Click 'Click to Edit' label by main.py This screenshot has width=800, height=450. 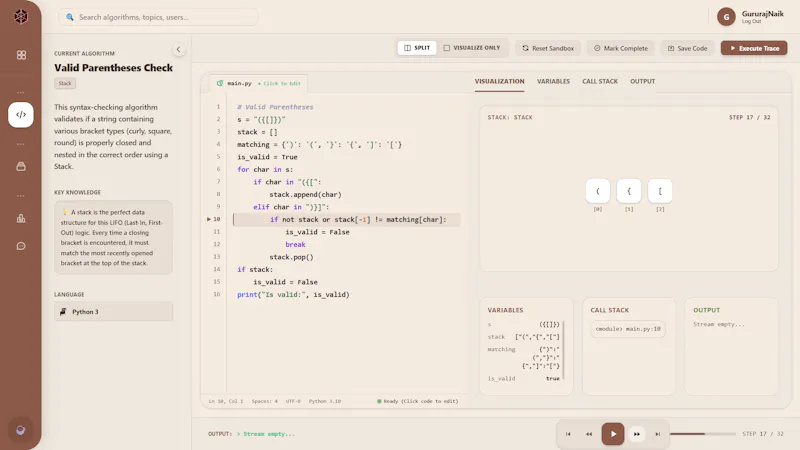(279, 84)
